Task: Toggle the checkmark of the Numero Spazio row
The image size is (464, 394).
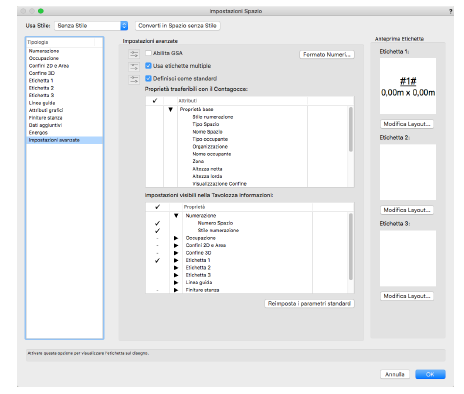Action: [x=157, y=223]
